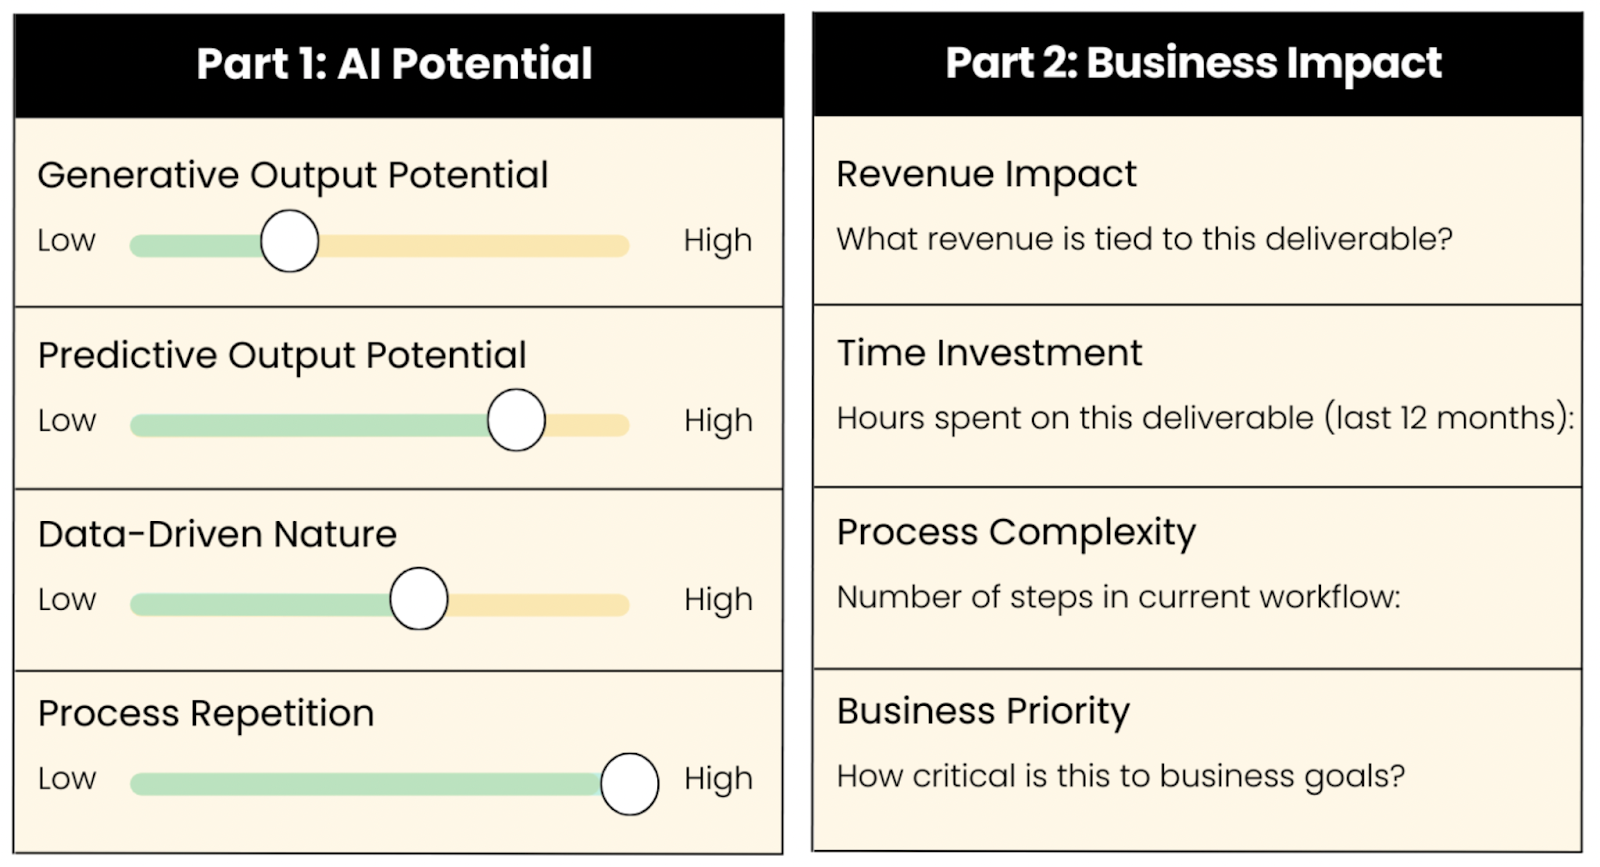Screen dimensions: 1600x867
Task: Click Low label under Data-Driven Nature
Action: 67,600
